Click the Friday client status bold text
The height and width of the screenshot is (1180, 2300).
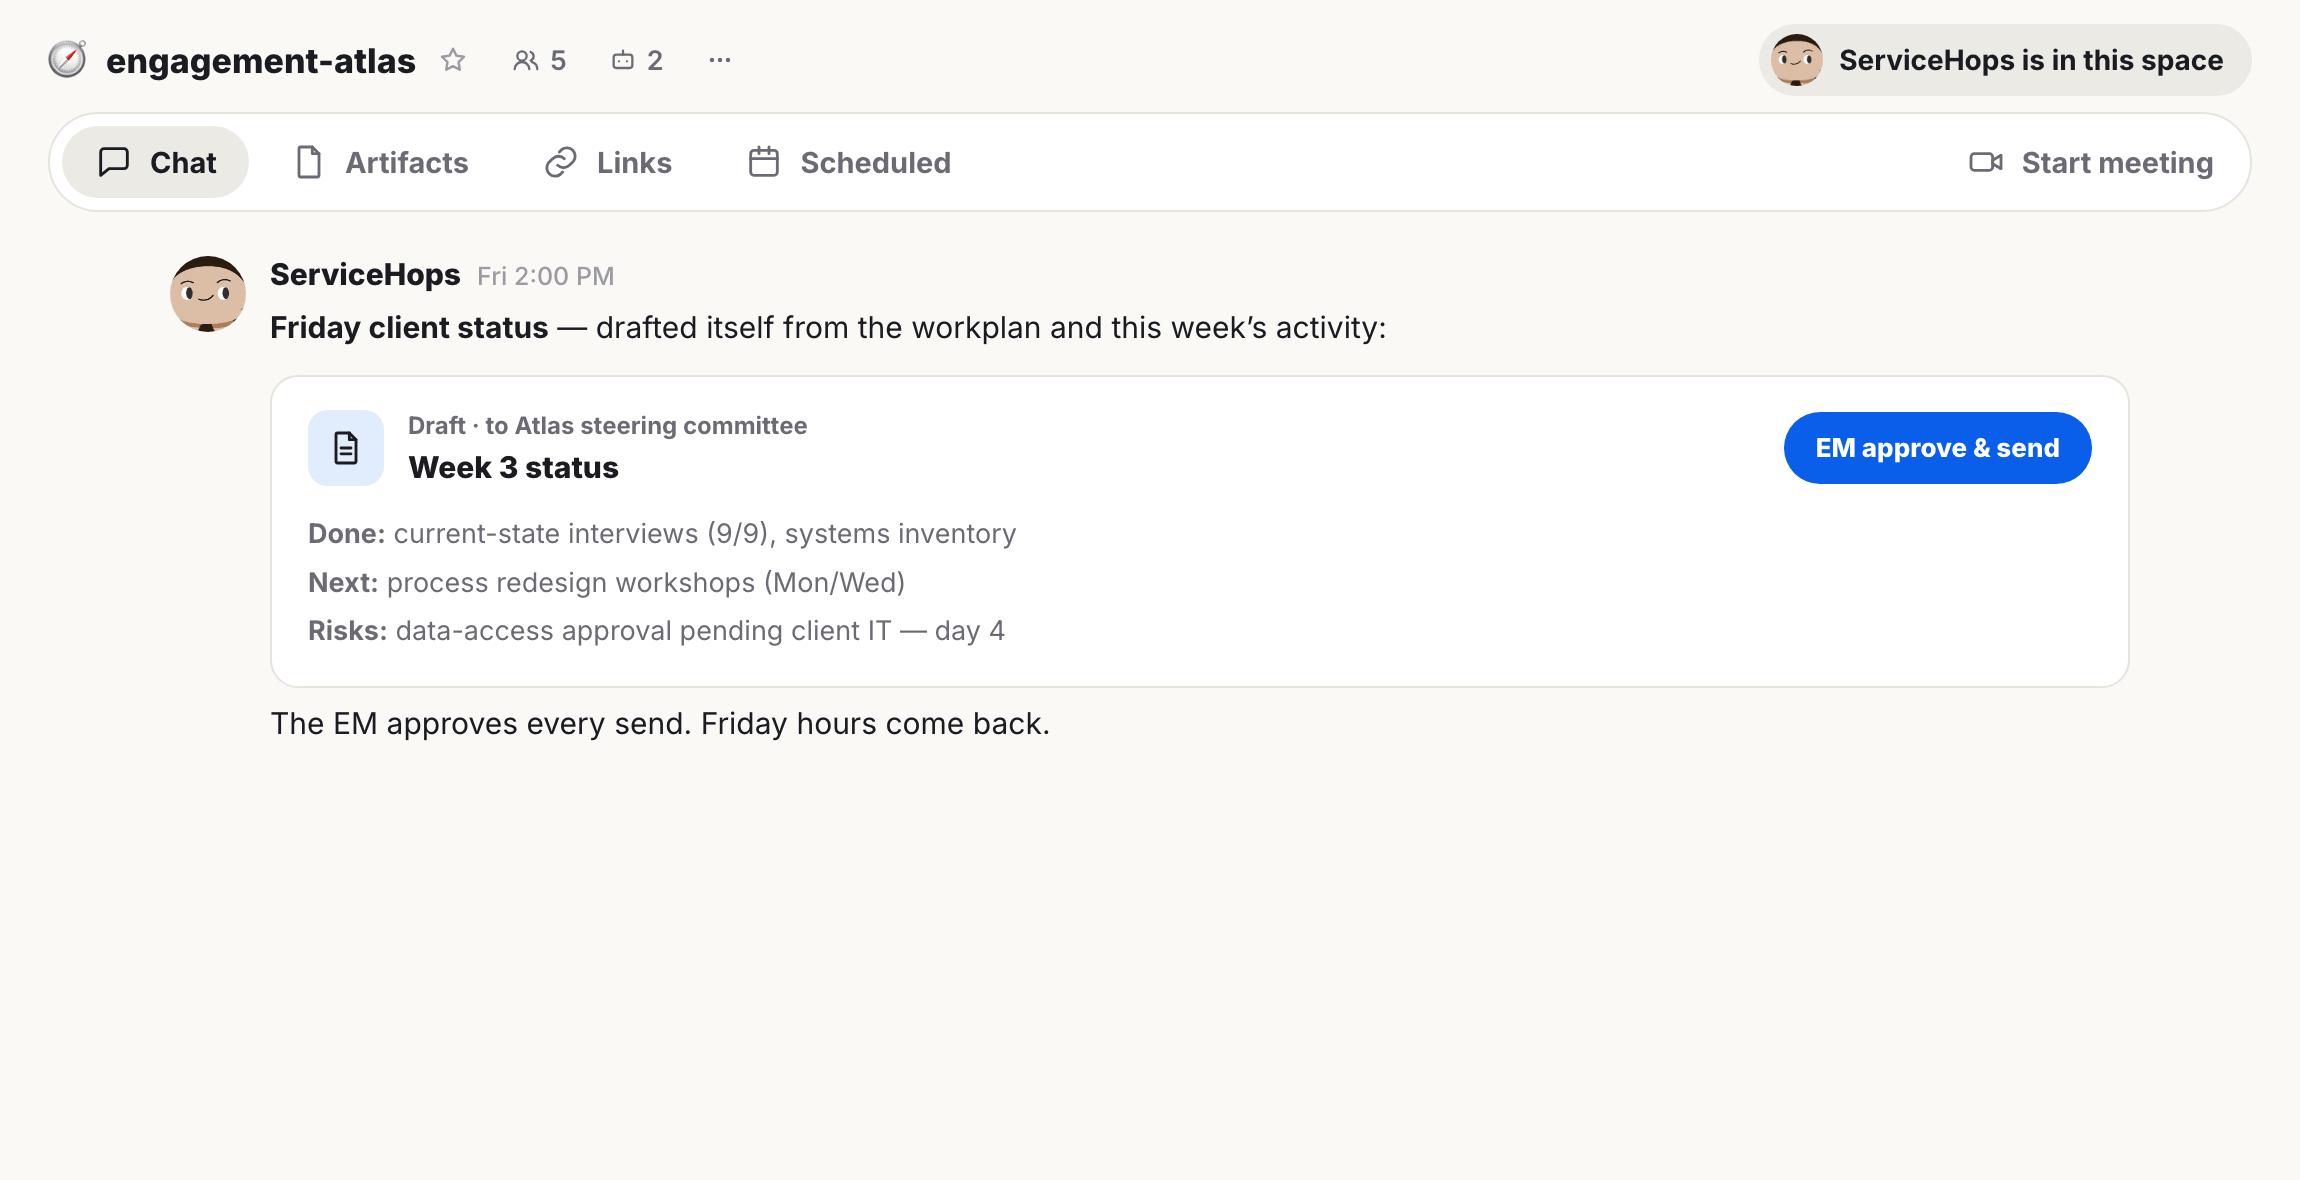[x=409, y=328]
